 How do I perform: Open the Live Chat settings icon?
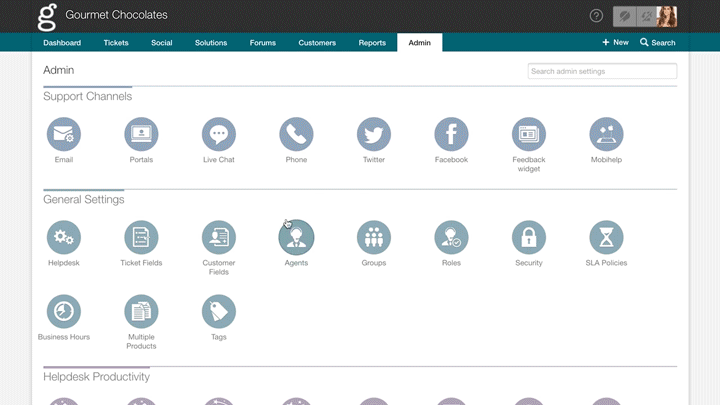(219, 134)
